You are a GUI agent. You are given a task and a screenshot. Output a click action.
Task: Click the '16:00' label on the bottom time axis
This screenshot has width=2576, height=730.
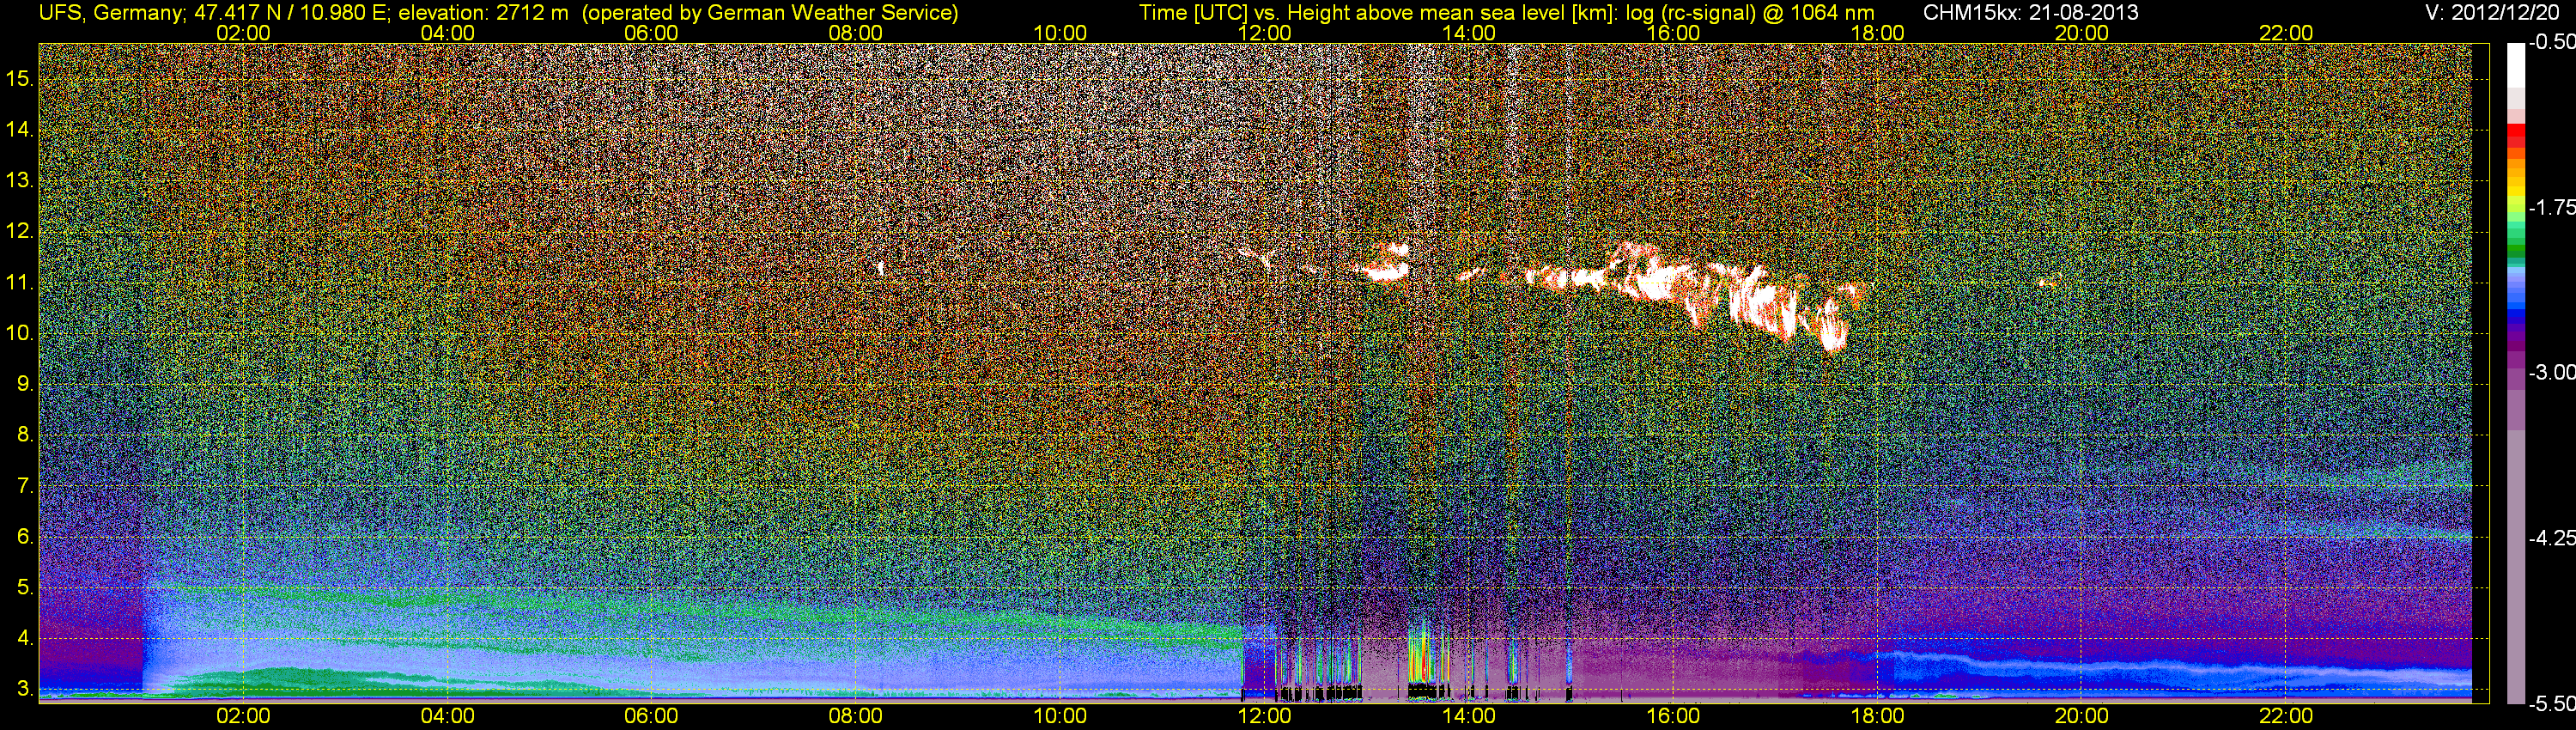point(1673,716)
